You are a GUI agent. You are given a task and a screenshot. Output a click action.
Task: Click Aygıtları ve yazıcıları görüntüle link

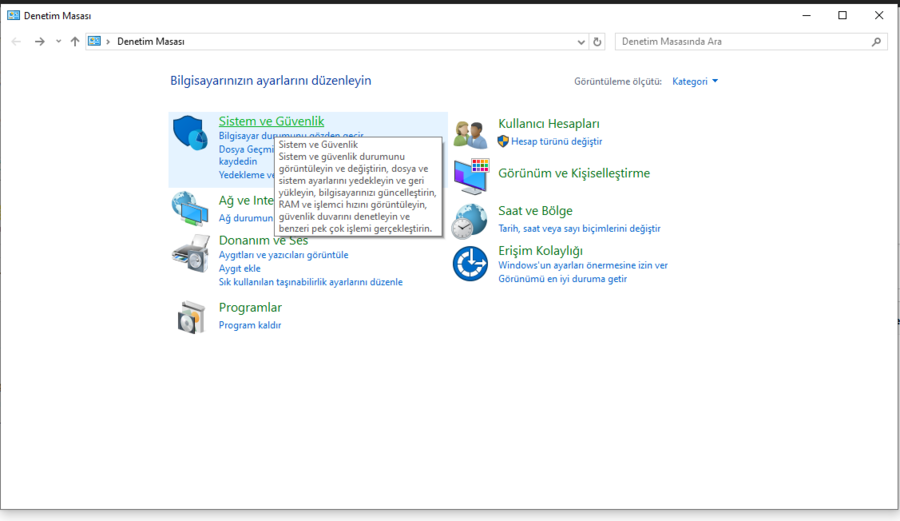(284, 255)
